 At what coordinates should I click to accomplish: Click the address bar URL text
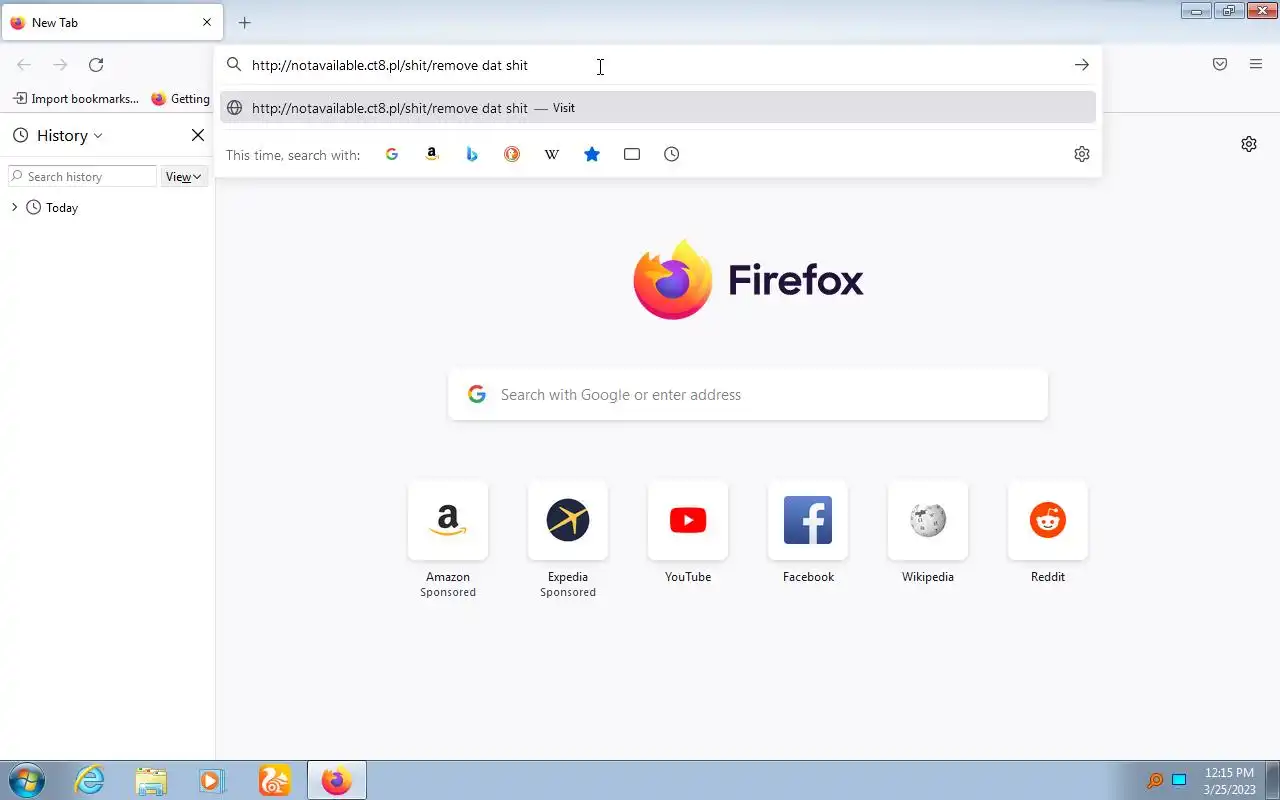390,65
